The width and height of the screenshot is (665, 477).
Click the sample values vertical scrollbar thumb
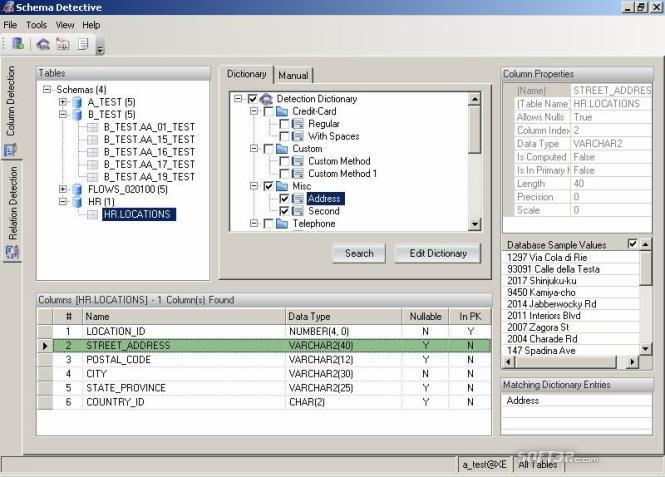645,269
